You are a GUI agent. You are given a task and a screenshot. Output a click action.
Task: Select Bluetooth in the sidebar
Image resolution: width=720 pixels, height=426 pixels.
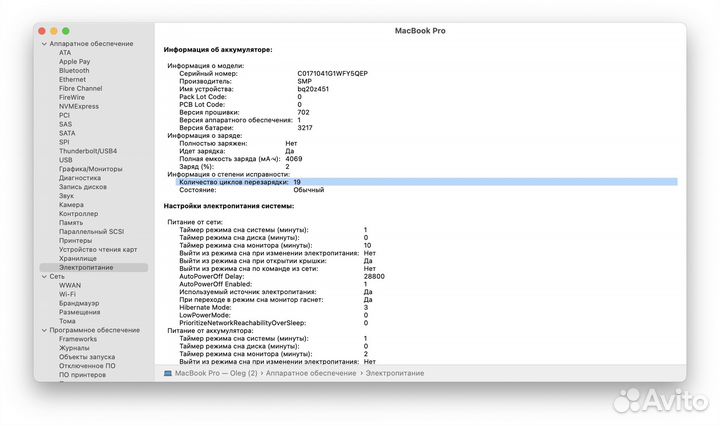click(74, 71)
